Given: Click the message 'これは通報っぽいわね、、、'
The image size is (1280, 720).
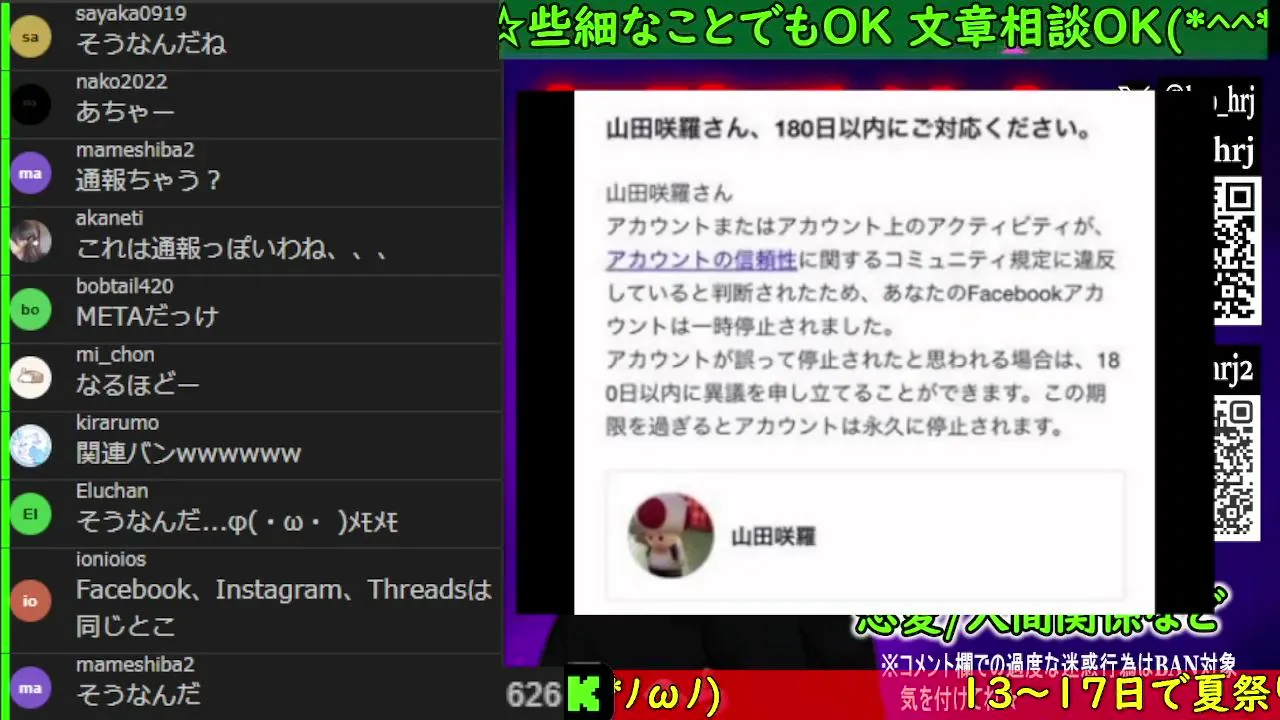Looking at the screenshot, I should pyautogui.click(x=232, y=248).
